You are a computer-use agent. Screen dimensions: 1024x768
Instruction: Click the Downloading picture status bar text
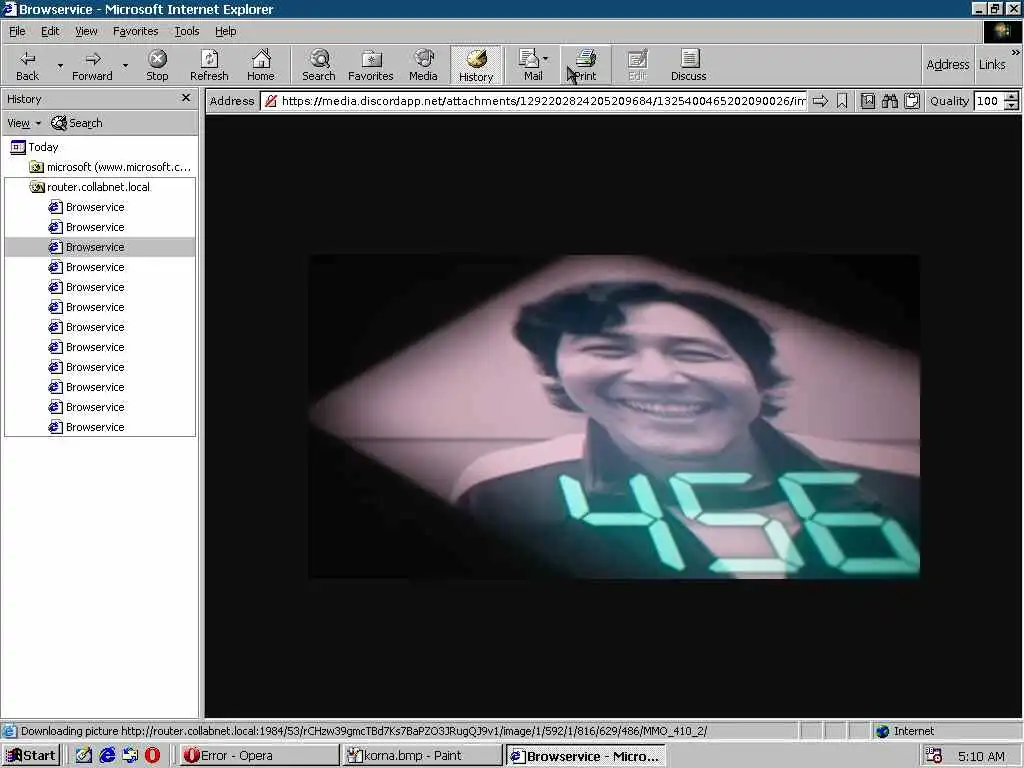364,731
